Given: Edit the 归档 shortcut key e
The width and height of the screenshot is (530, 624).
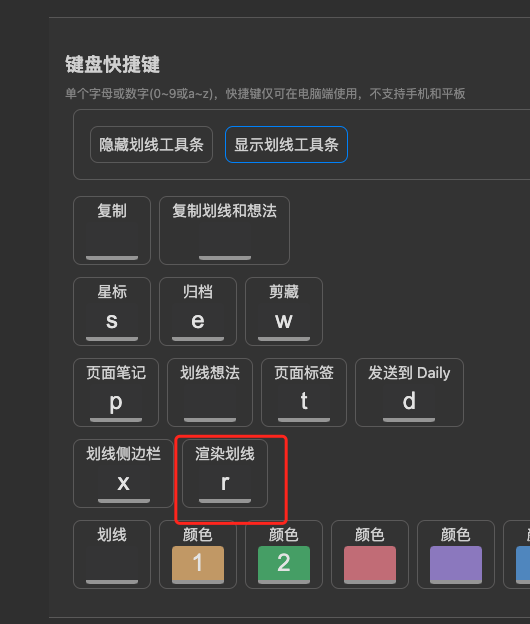Looking at the screenshot, I should pyautogui.click(x=198, y=323).
